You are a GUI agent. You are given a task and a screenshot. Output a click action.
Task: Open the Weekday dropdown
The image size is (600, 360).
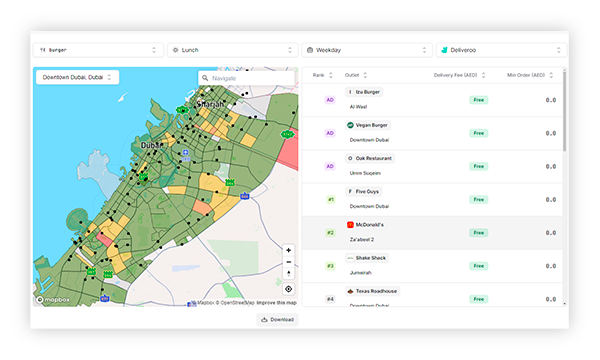click(x=367, y=50)
